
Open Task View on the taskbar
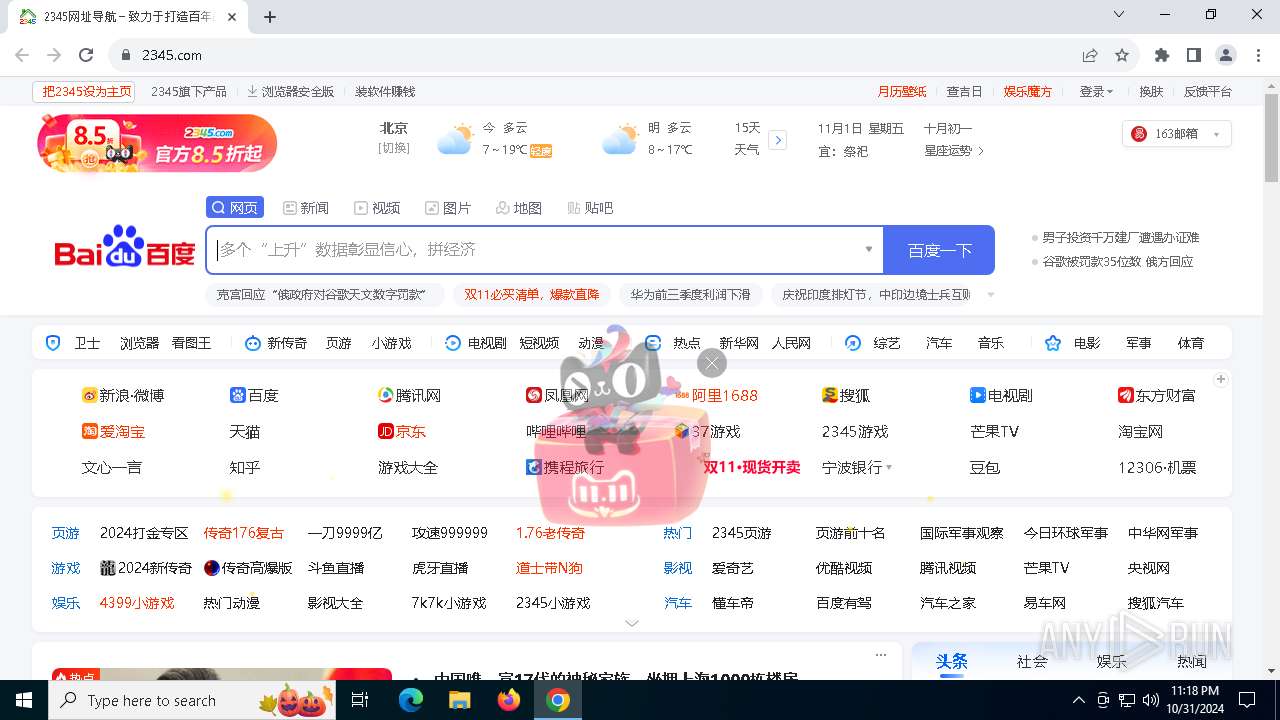click(x=360, y=700)
